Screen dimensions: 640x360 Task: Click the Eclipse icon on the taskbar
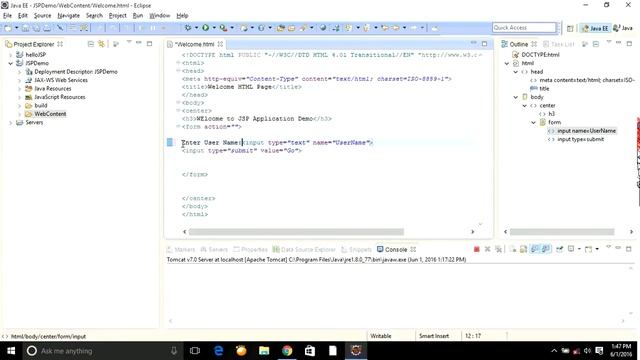(x=356, y=351)
